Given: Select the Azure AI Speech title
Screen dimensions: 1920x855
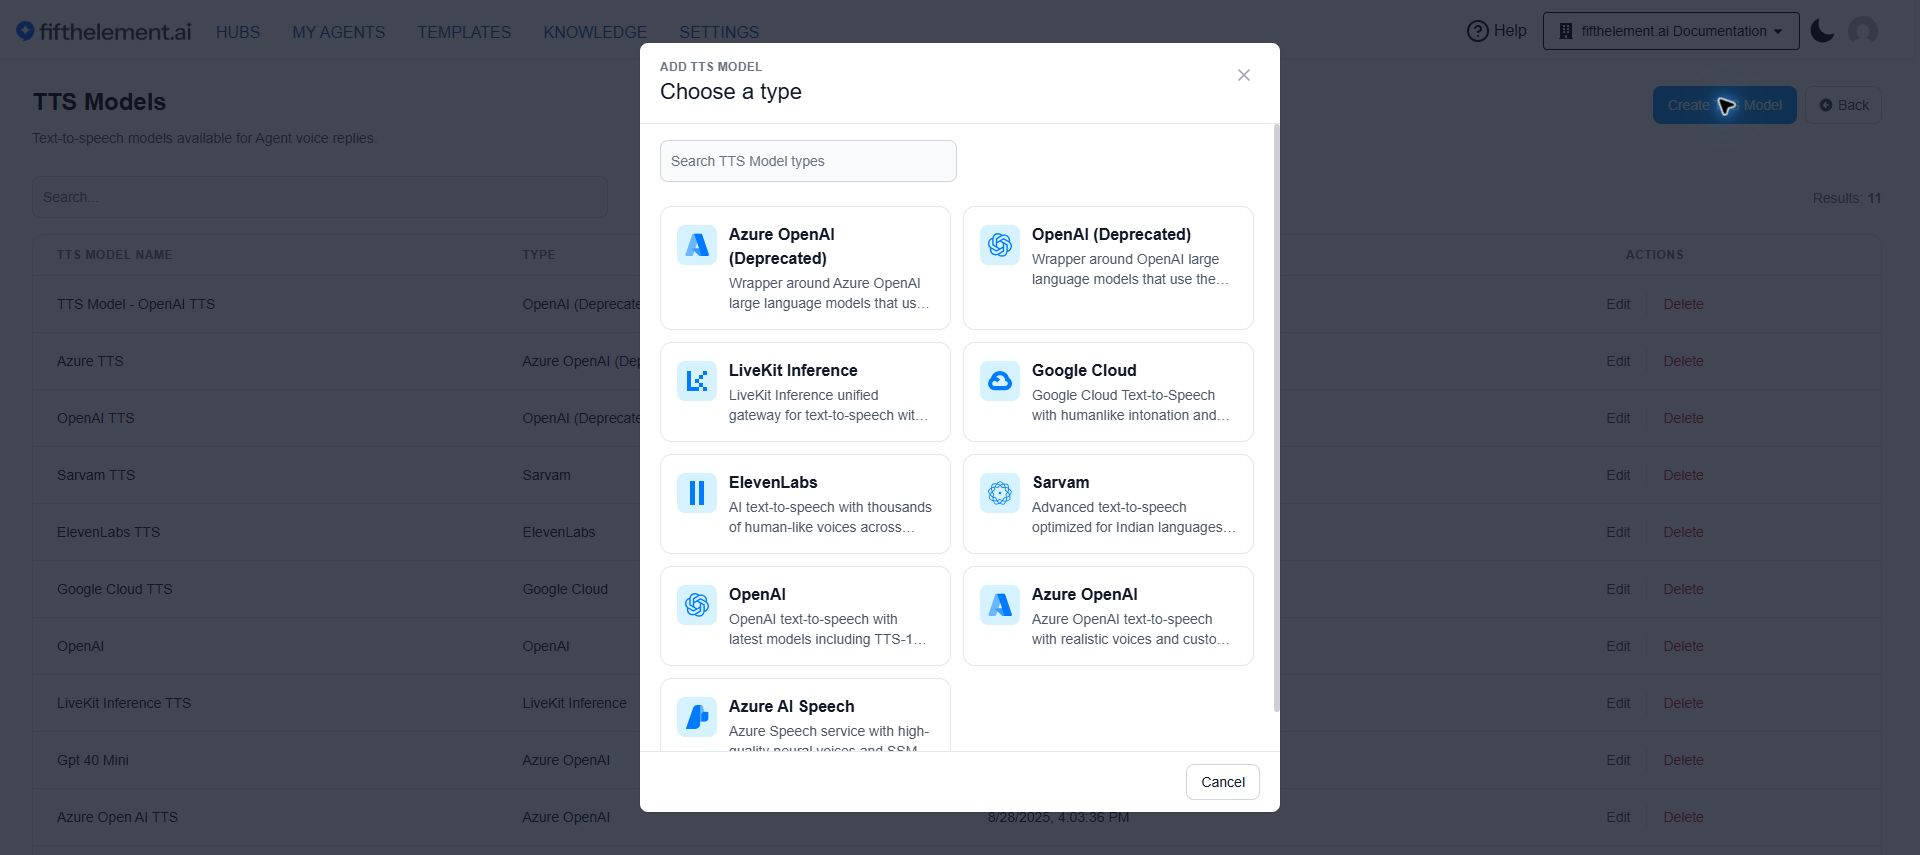Looking at the screenshot, I should (x=791, y=706).
